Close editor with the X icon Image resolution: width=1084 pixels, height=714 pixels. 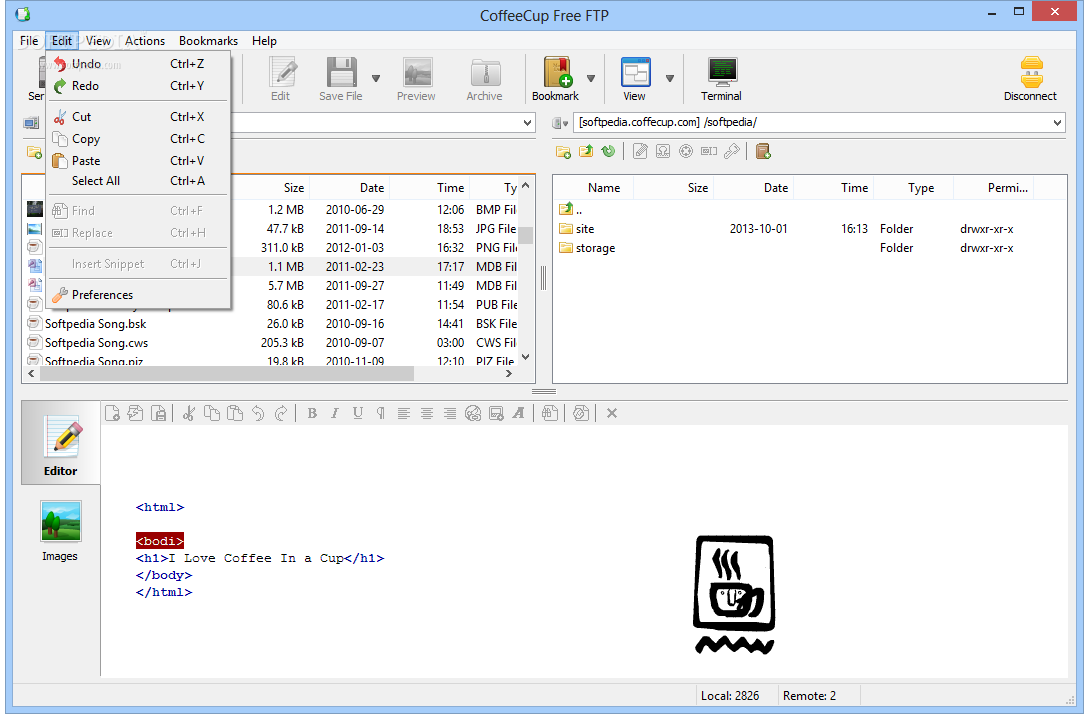612,413
